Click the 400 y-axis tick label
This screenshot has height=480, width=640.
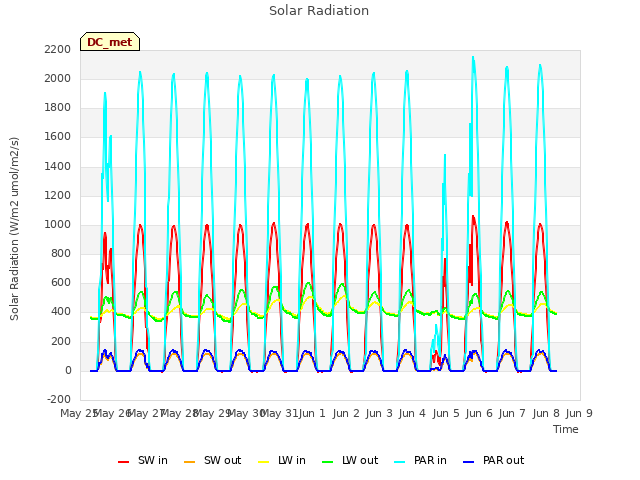coord(61,312)
